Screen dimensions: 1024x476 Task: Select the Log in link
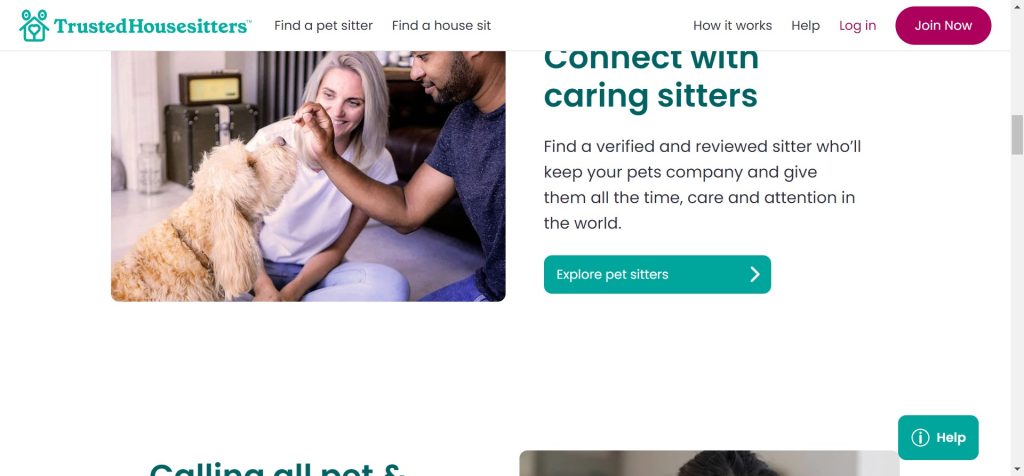coord(857,25)
